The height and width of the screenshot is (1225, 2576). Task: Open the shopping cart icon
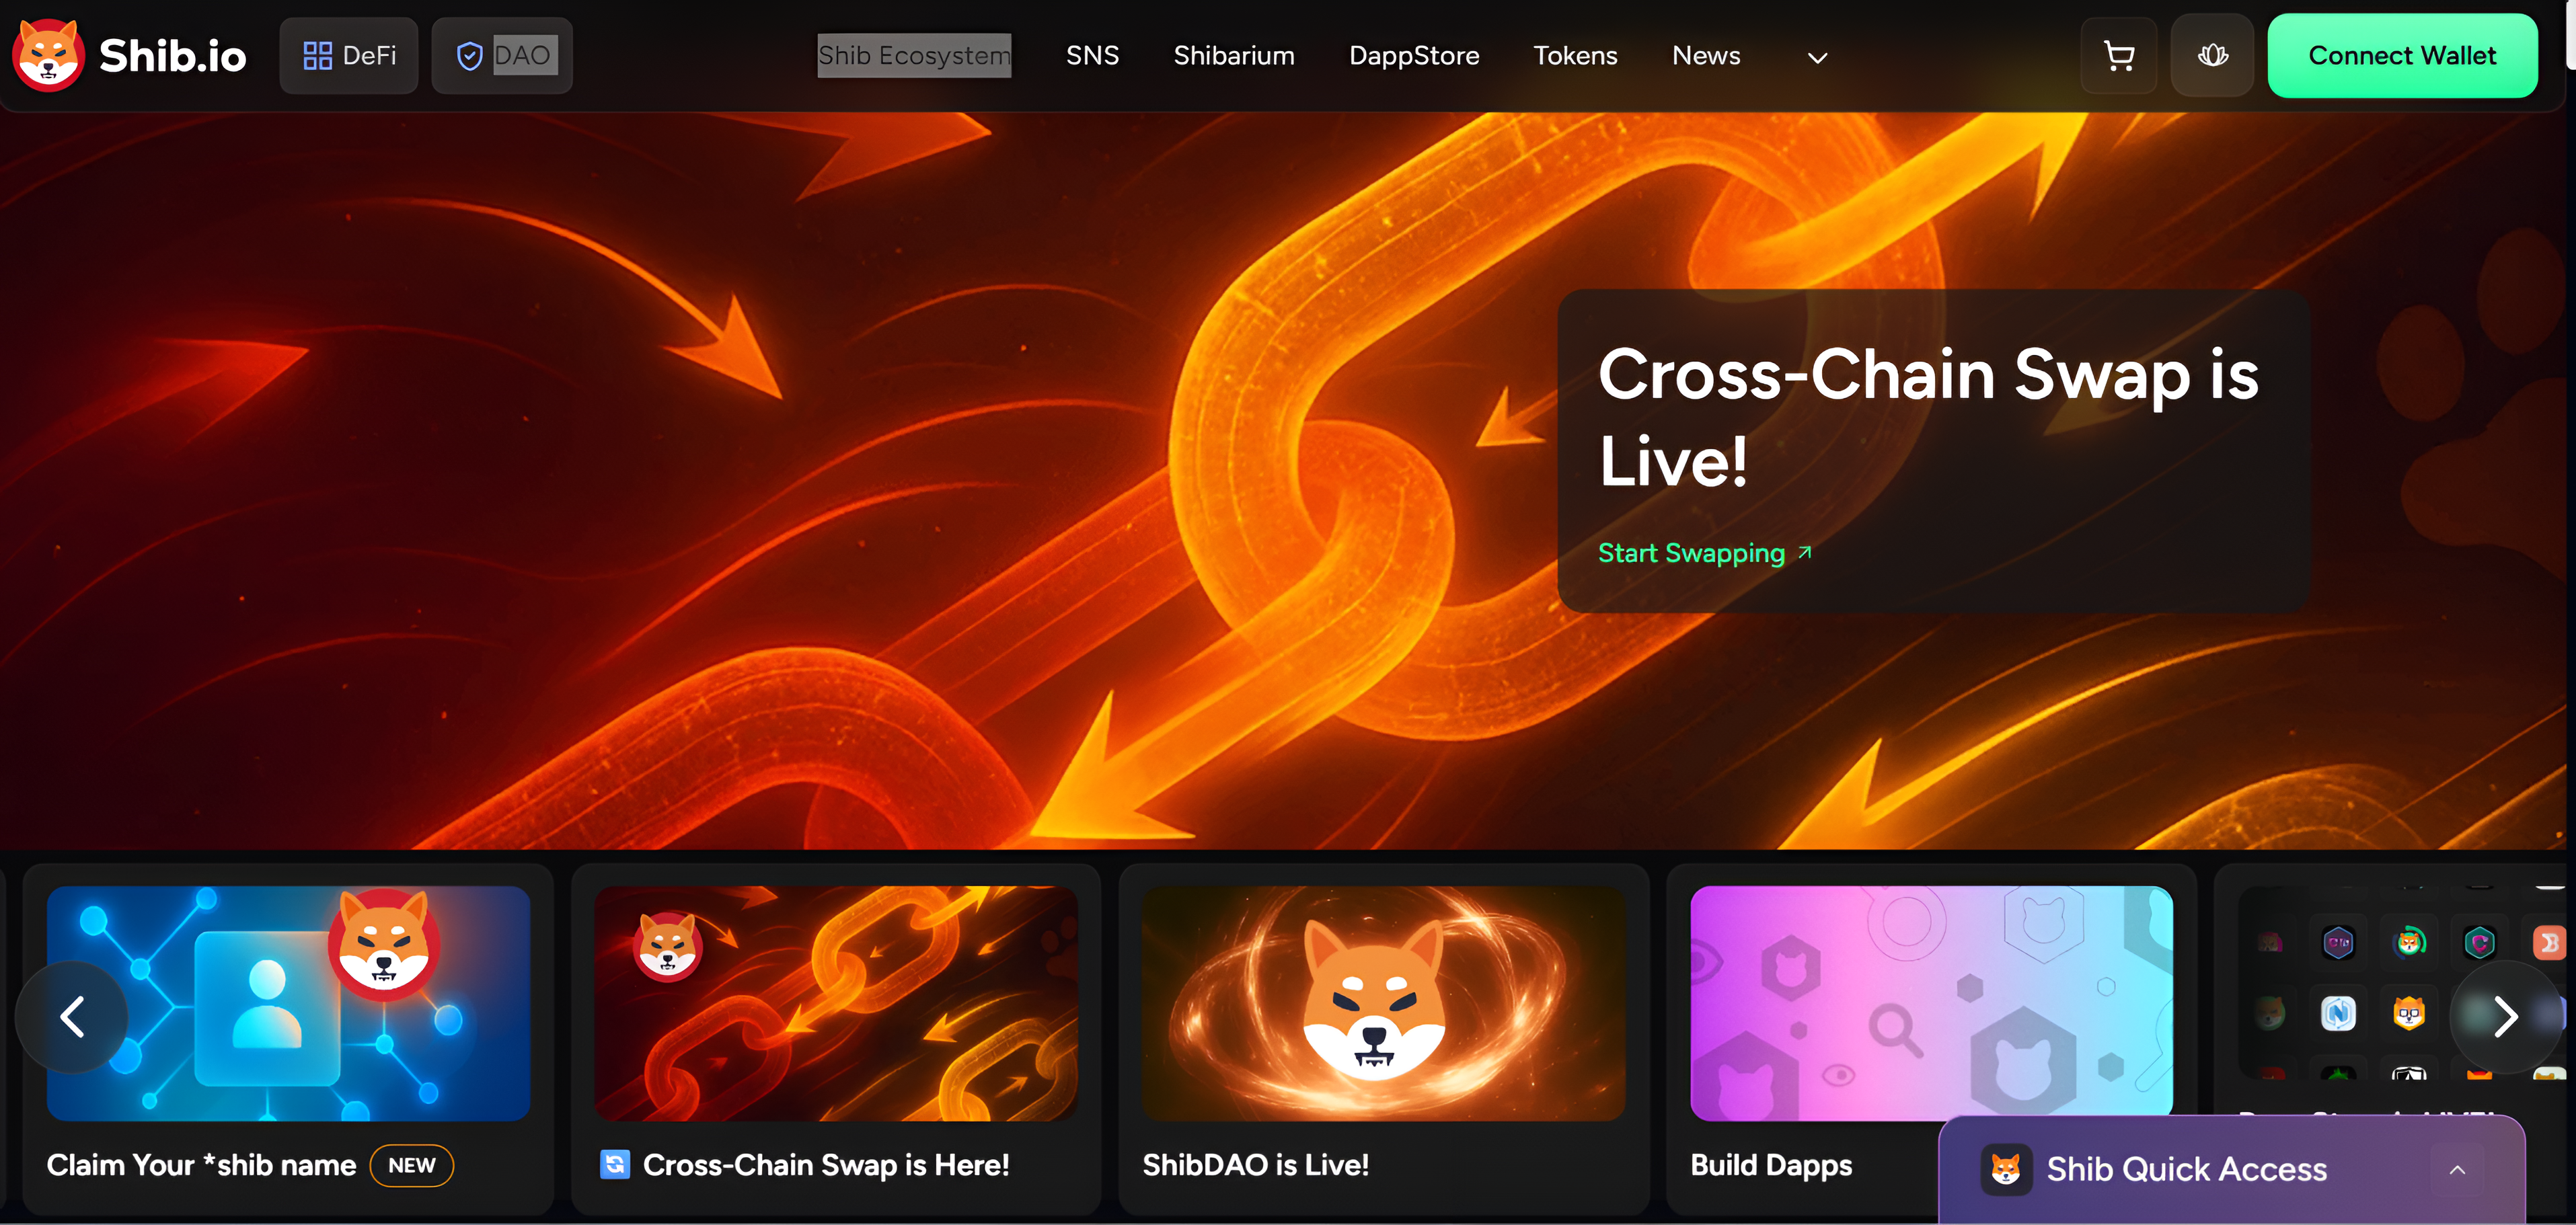pyautogui.click(x=2118, y=56)
